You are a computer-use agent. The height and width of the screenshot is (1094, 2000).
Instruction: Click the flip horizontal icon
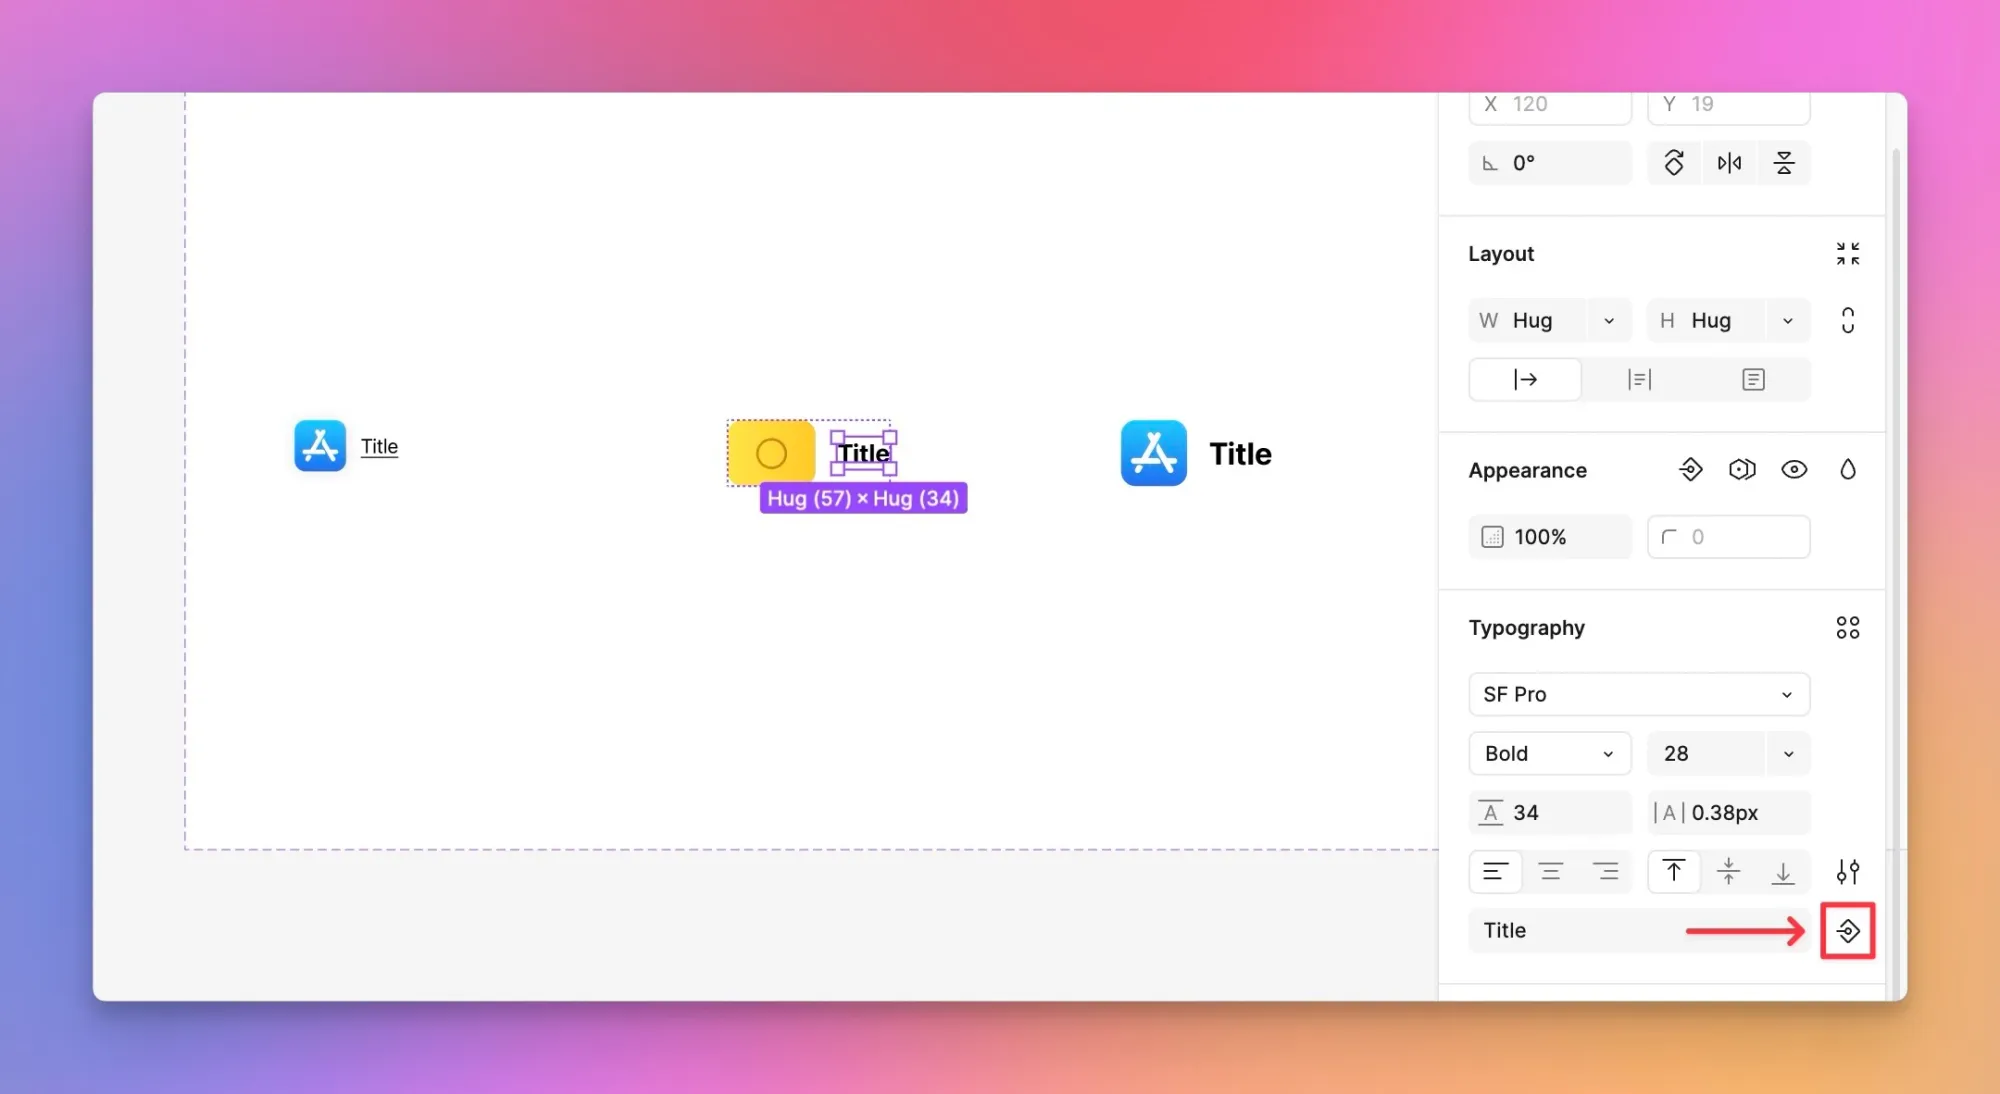(x=1729, y=162)
